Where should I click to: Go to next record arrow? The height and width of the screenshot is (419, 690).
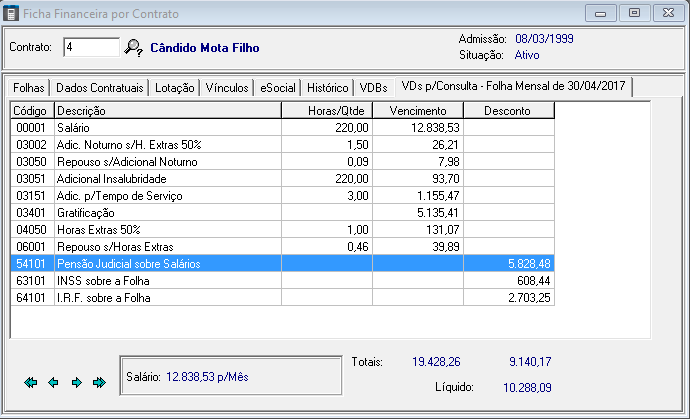click(x=76, y=382)
